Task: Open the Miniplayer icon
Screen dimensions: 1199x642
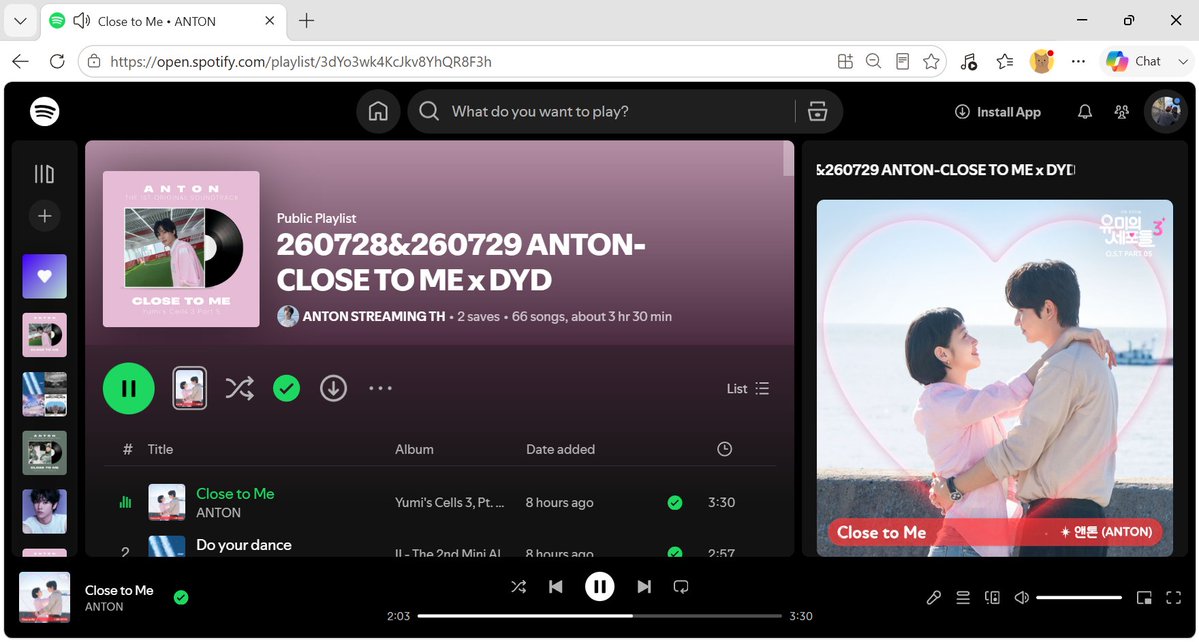Action: 1144,598
